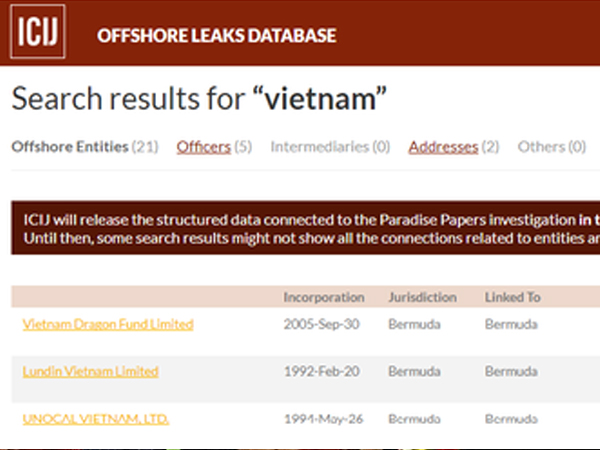Select the Intermediaries (0) tab

(330, 147)
